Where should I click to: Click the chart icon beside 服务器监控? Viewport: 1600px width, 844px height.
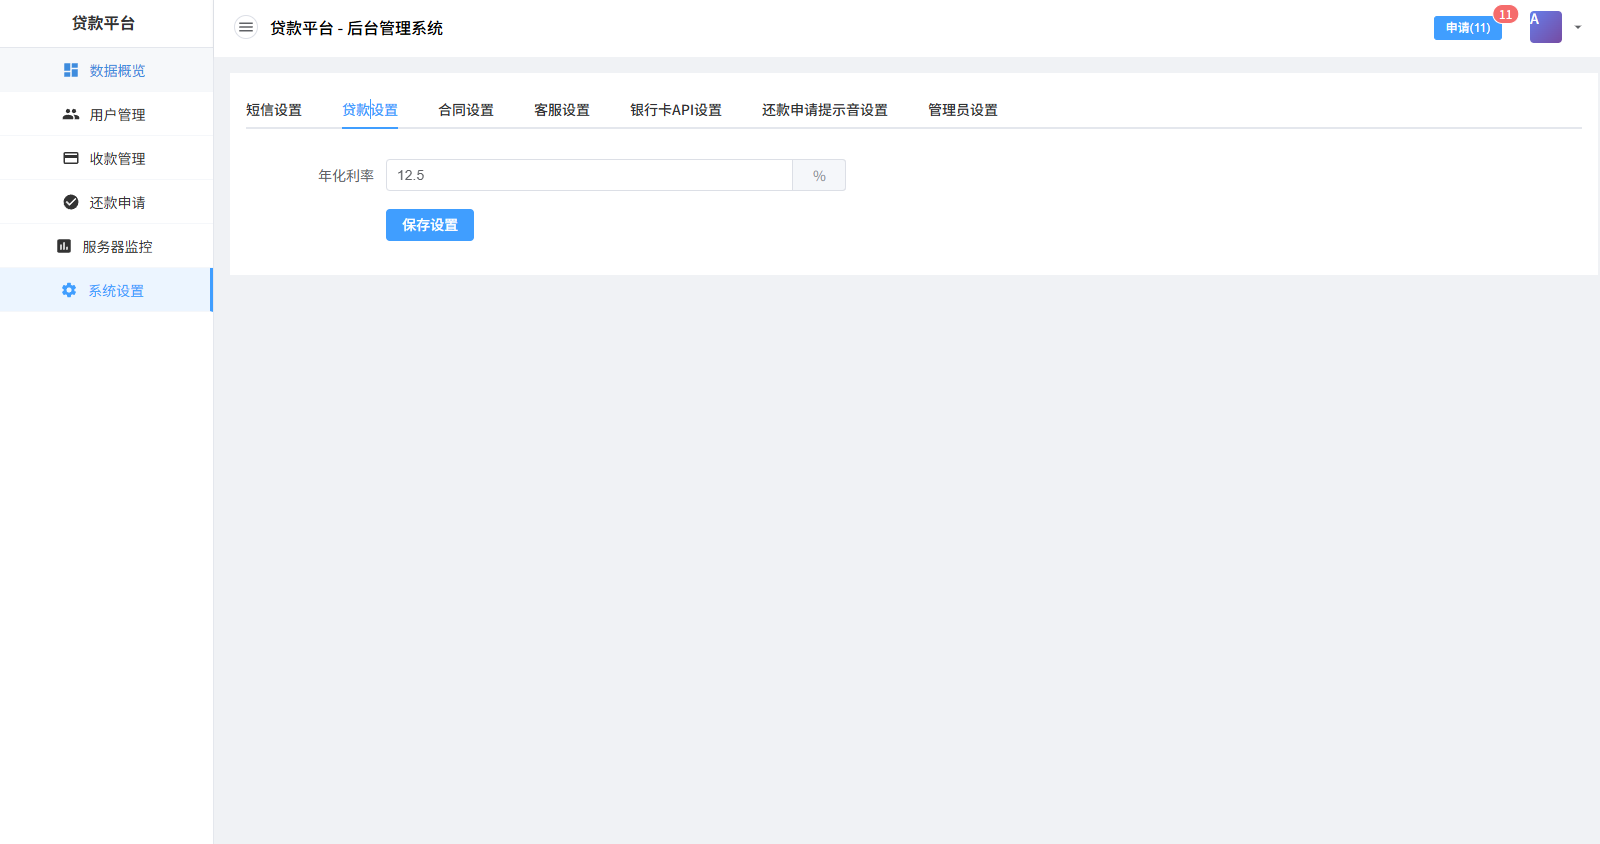[64, 246]
